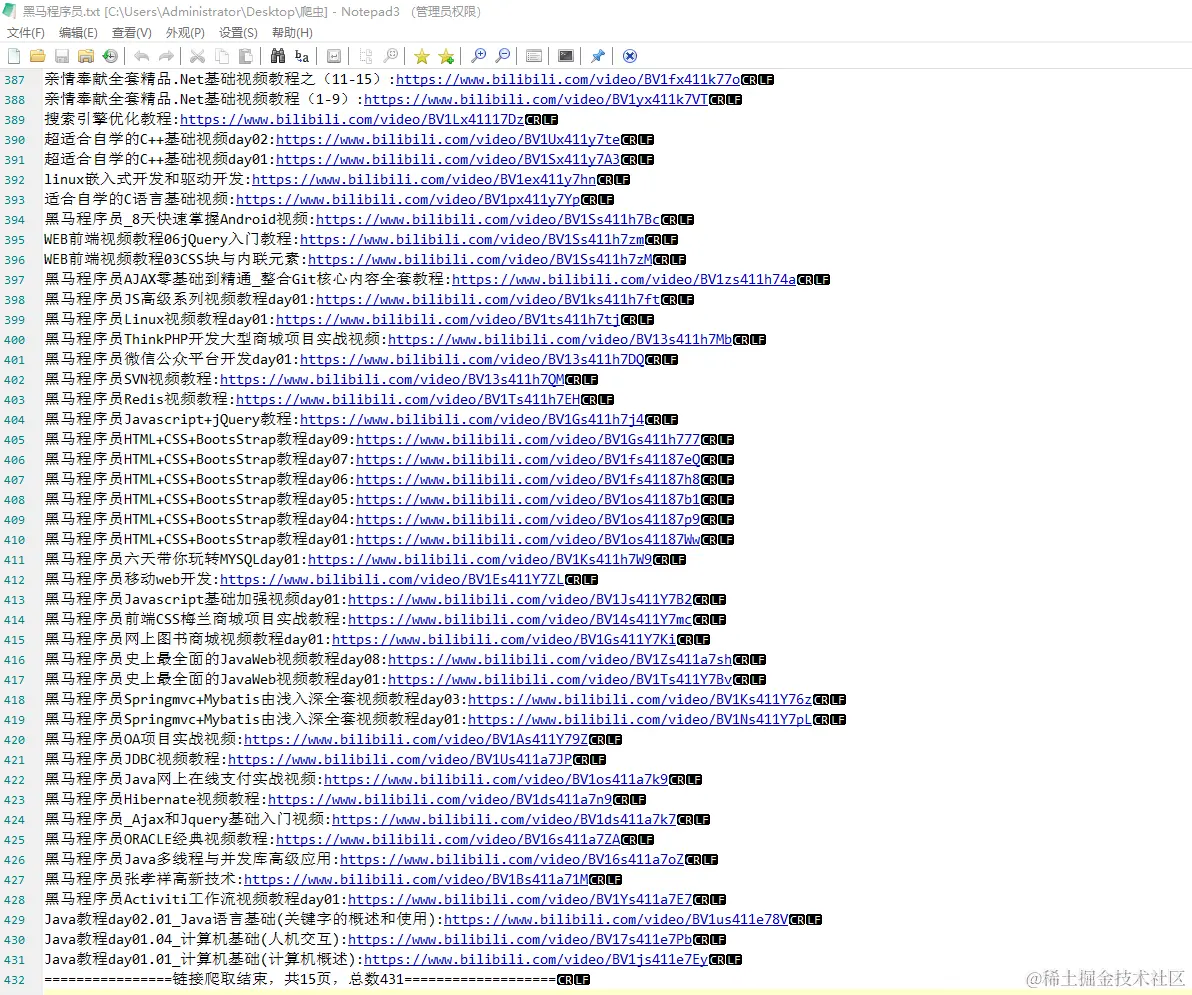Click the toggle folds icon
The width and height of the screenshot is (1192, 995).
366,56
